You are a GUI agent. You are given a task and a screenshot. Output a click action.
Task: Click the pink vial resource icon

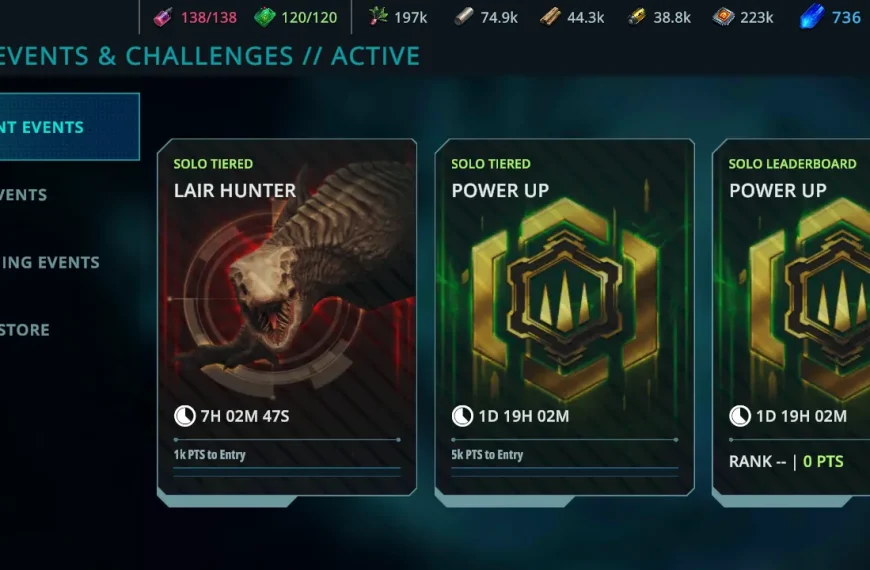(163, 18)
